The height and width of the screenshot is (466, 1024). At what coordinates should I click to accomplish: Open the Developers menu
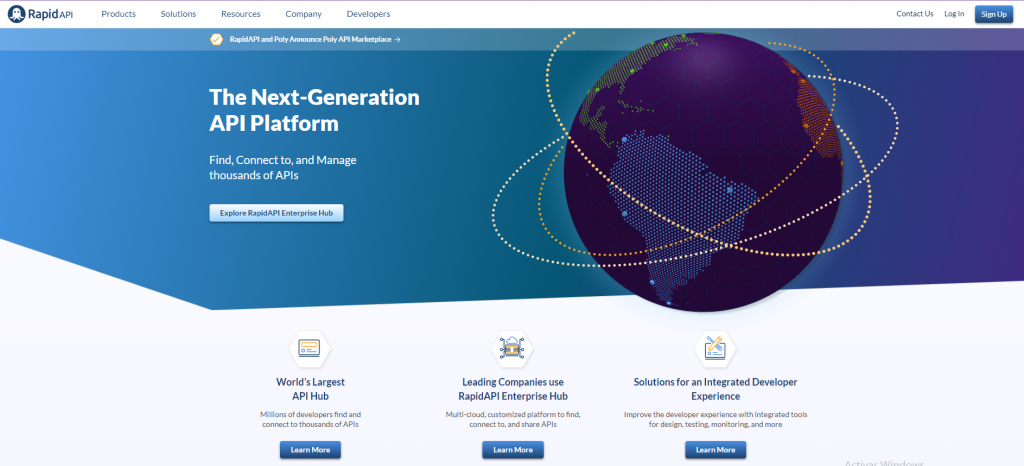point(368,14)
